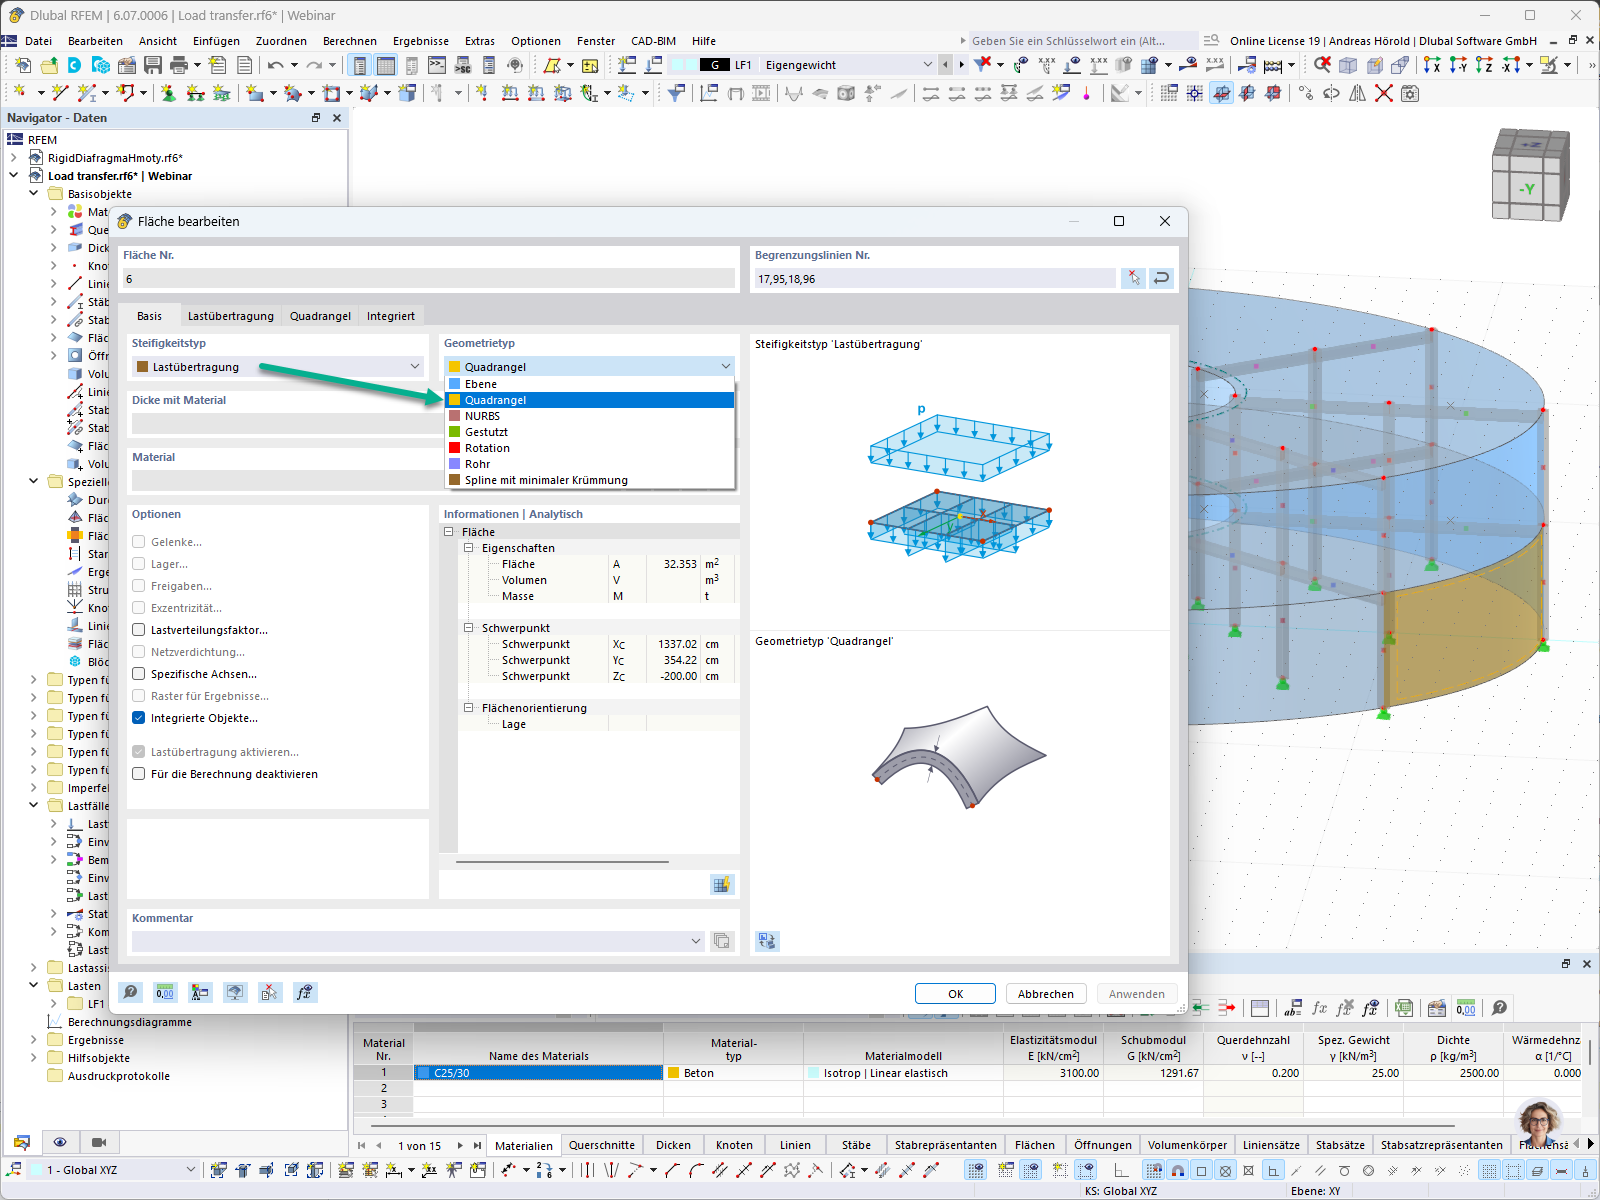Open the 1 - Global XYZ coordinate system dropdown
Viewport: 1600px width, 1200px height.
(x=190, y=1170)
